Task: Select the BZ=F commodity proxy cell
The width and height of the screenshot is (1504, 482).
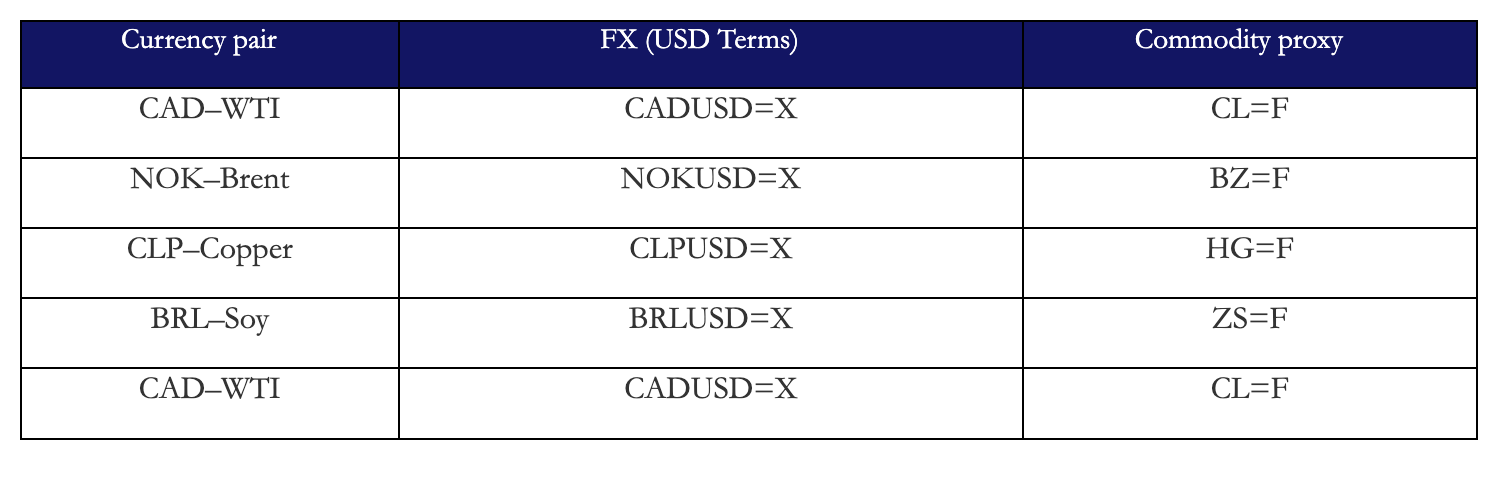Action: click(1248, 179)
